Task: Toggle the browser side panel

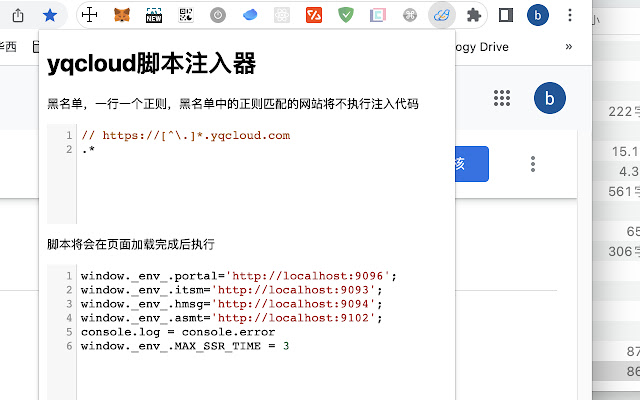Action: coord(506,16)
